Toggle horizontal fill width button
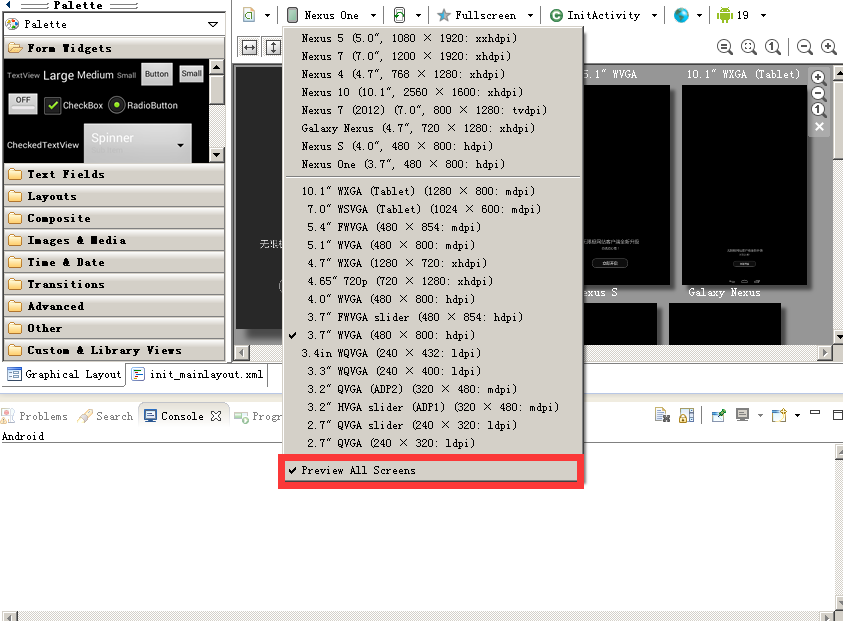843x621 pixels. 249,47
